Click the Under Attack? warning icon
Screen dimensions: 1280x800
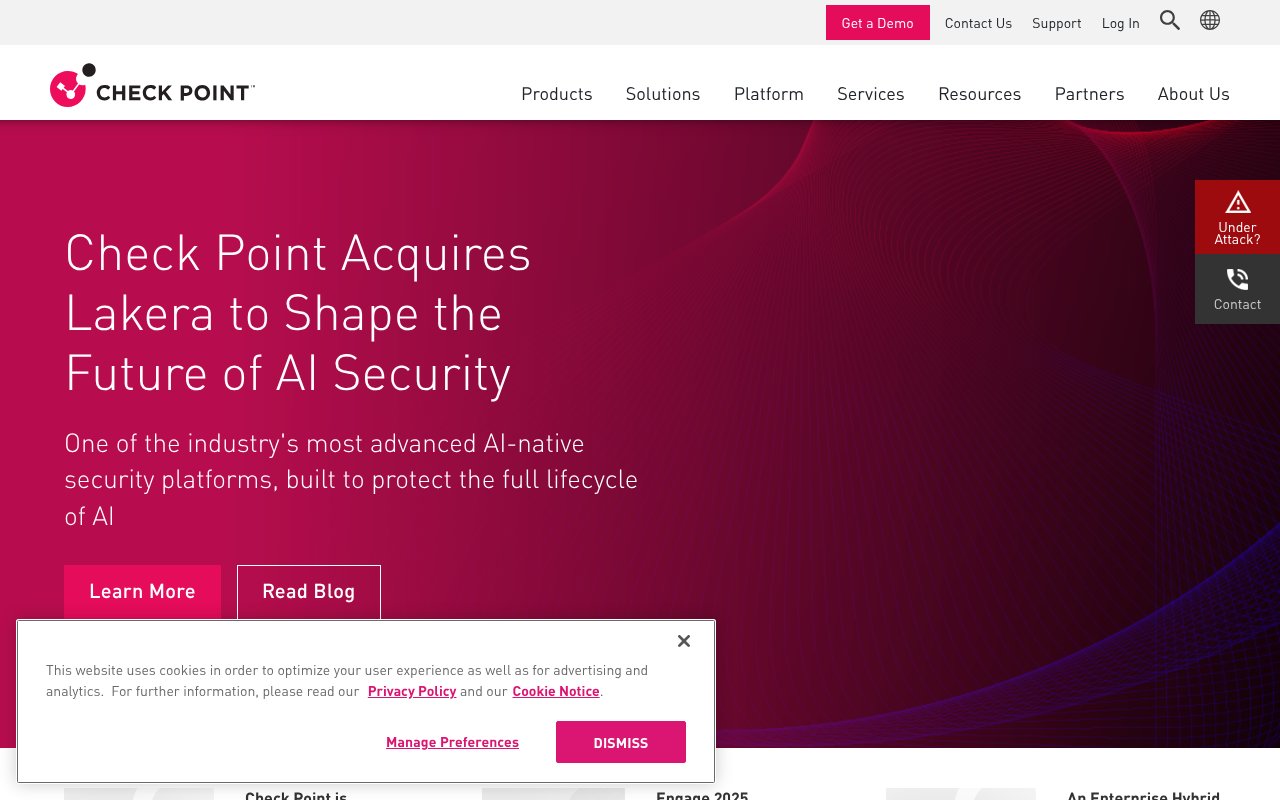pos(1237,202)
